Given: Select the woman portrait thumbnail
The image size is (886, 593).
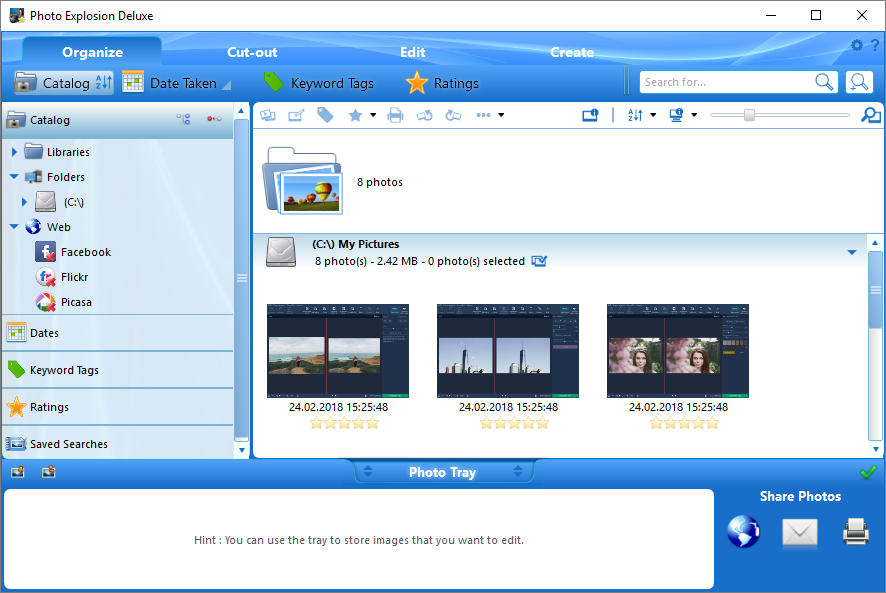Looking at the screenshot, I should click(x=678, y=350).
